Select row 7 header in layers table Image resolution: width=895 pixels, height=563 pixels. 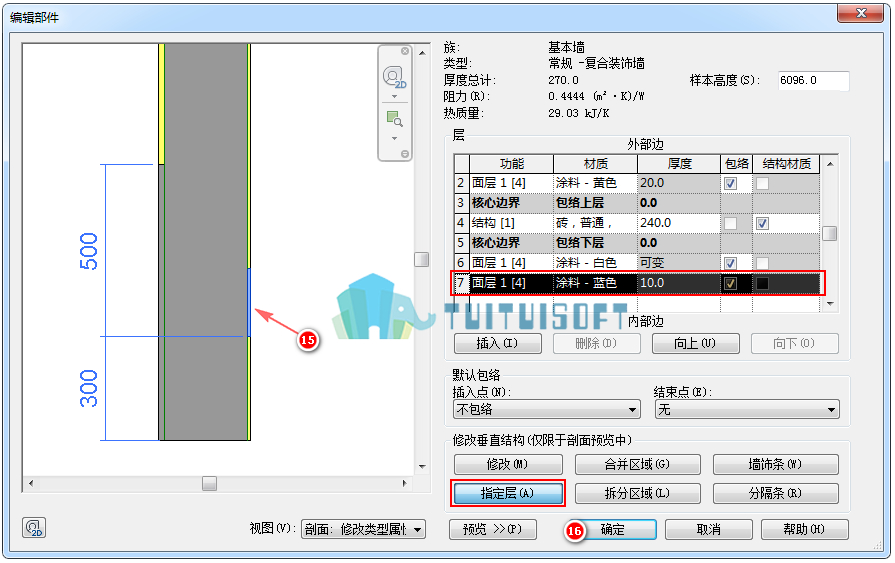(461, 283)
